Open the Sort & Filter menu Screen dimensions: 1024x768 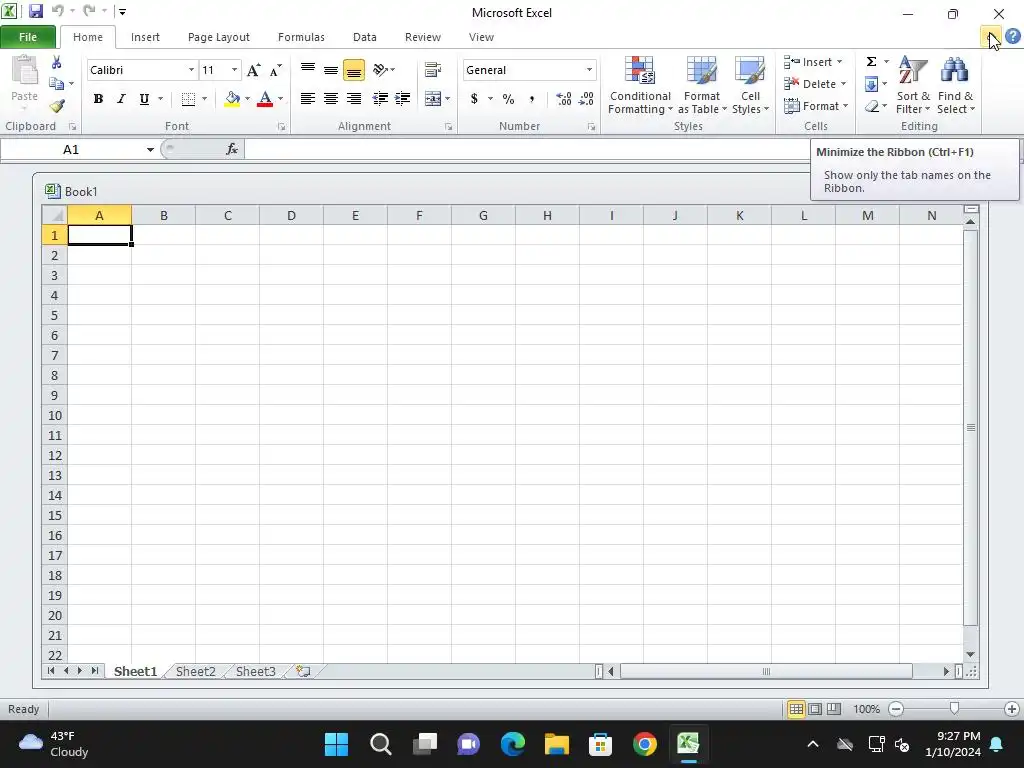point(913,86)
